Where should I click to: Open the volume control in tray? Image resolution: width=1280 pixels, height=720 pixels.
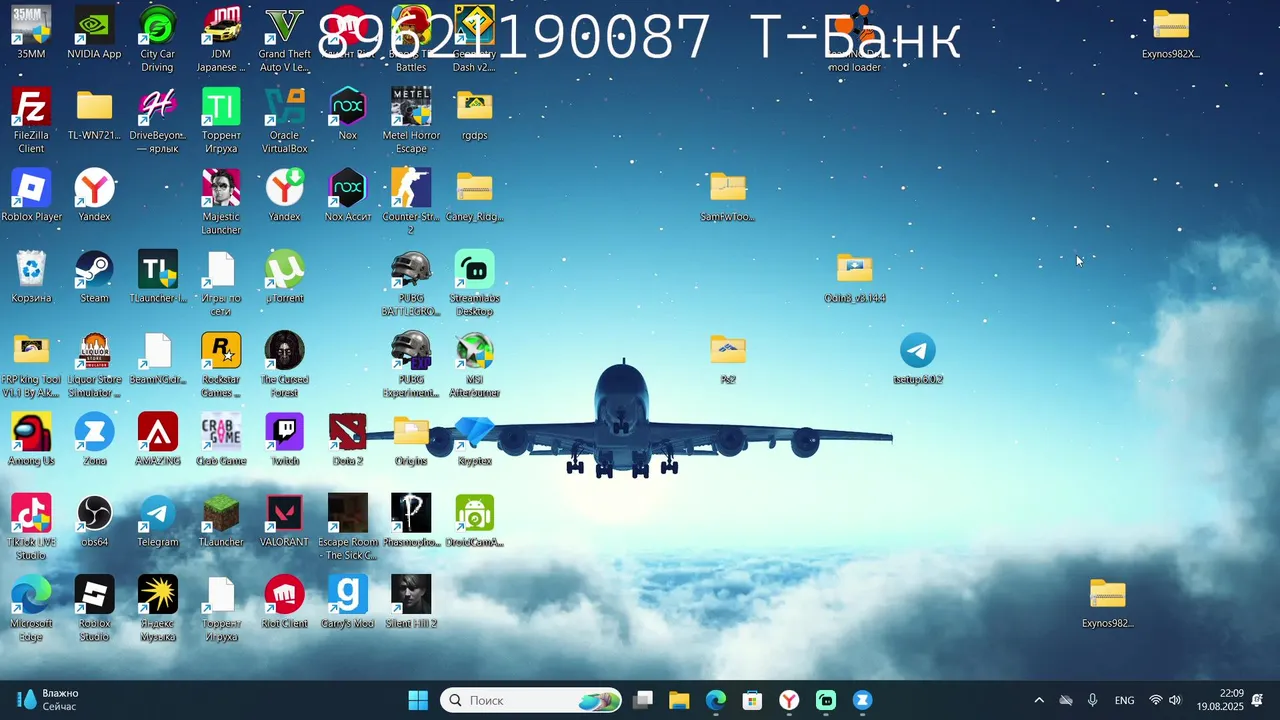tap(1175, 700)
